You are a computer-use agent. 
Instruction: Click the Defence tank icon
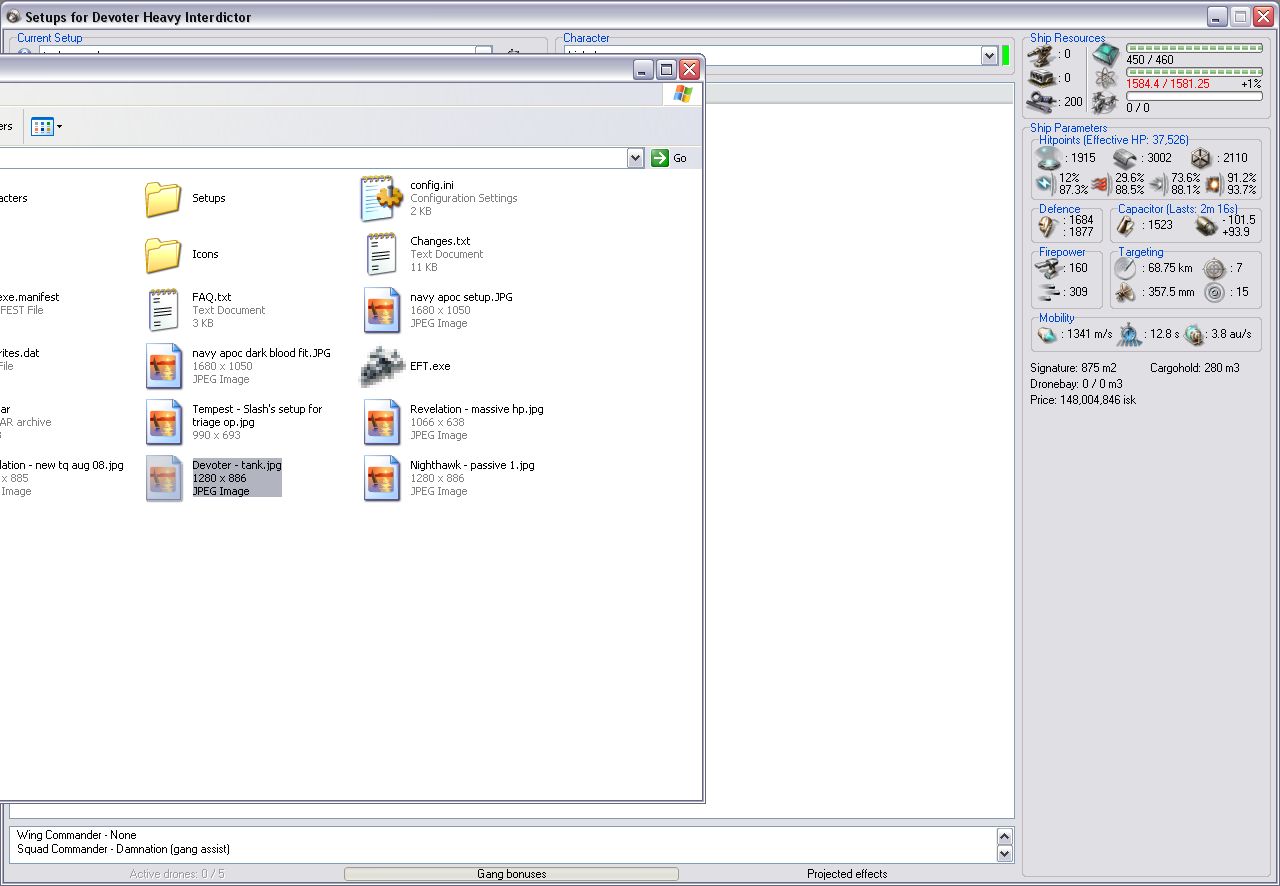pos(1048,226)
